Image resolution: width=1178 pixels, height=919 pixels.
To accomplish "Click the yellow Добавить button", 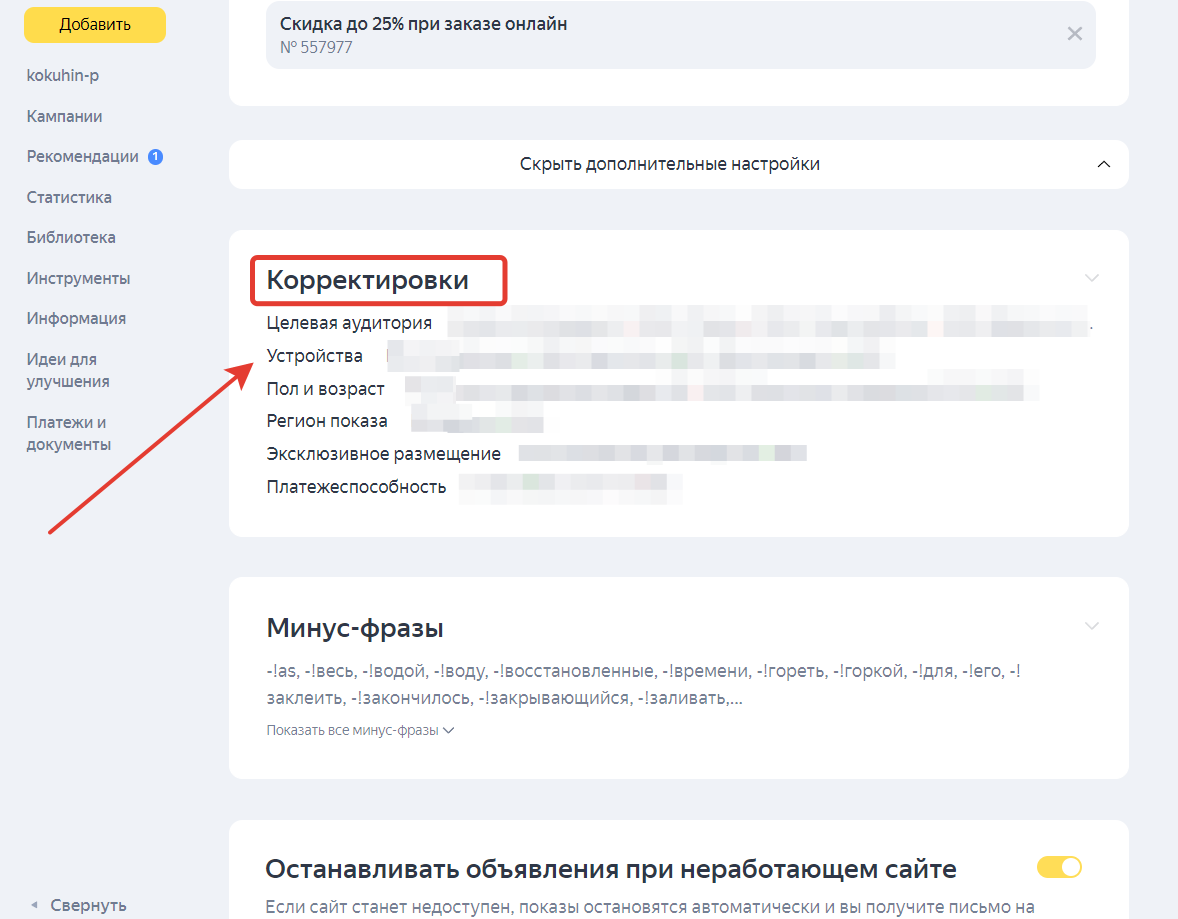I will (94, 24).
